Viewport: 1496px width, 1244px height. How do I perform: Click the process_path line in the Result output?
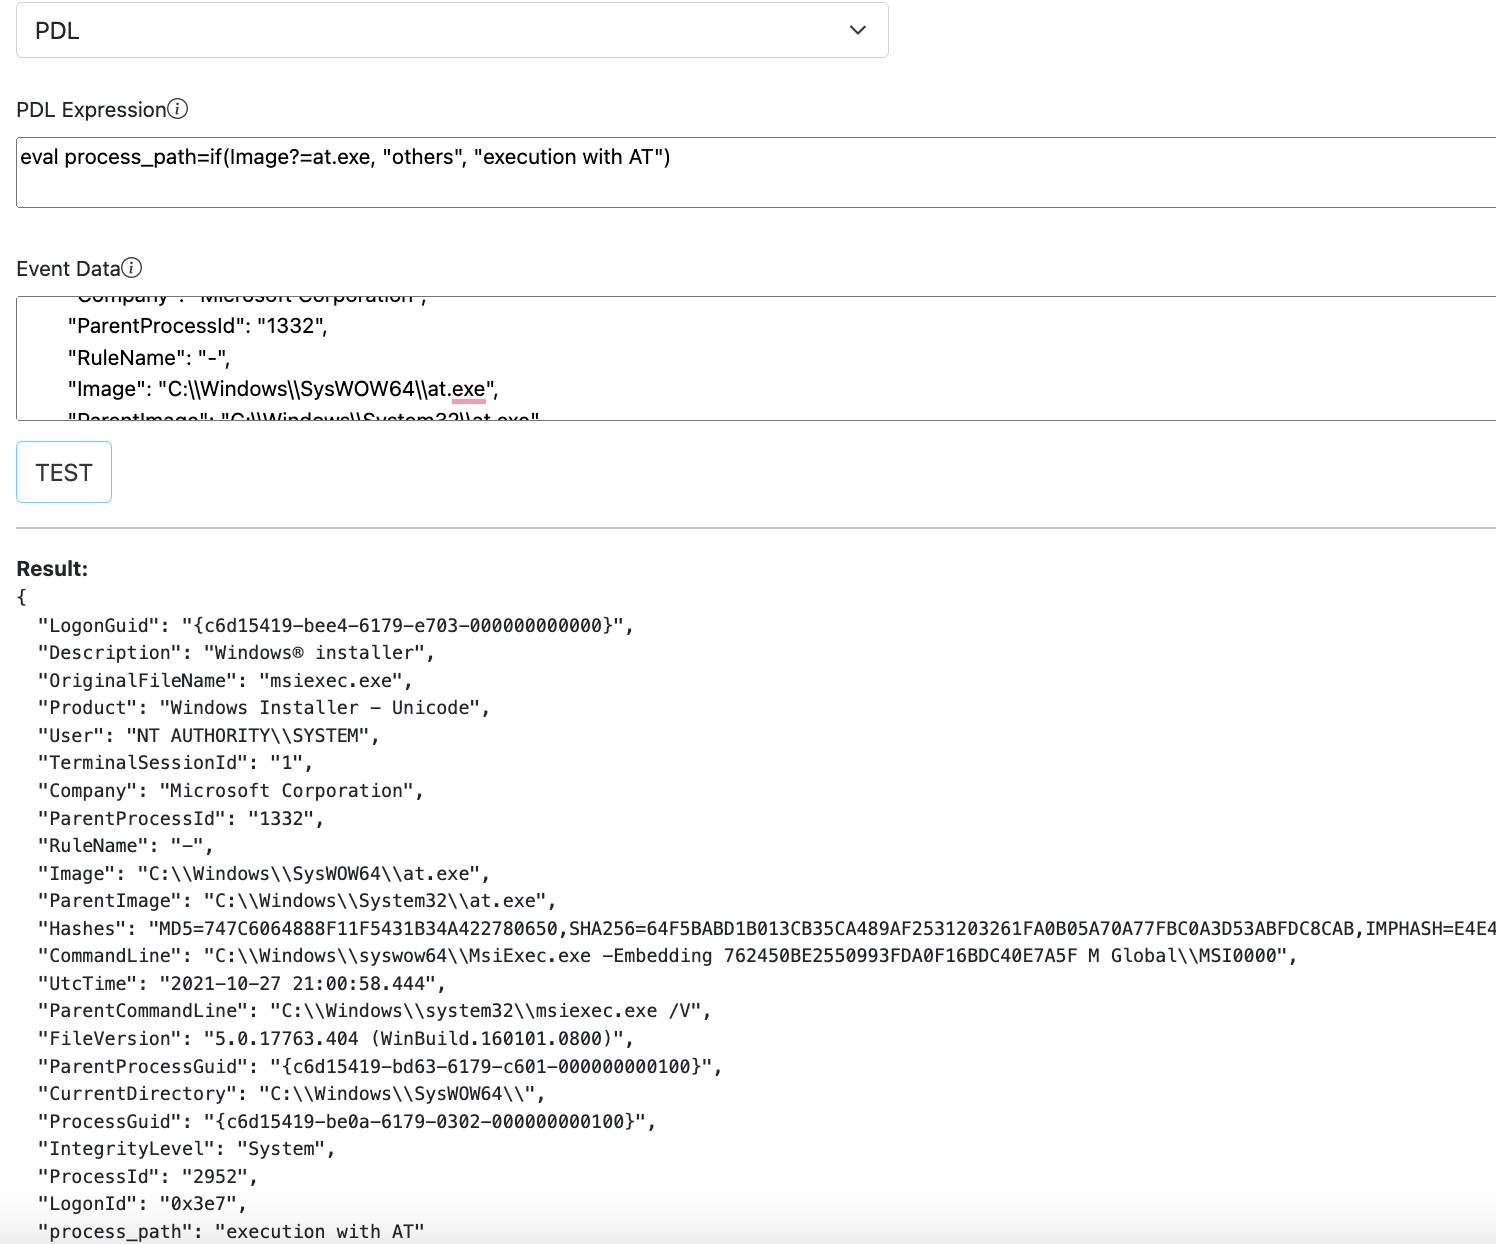(x=231, y=1232)
